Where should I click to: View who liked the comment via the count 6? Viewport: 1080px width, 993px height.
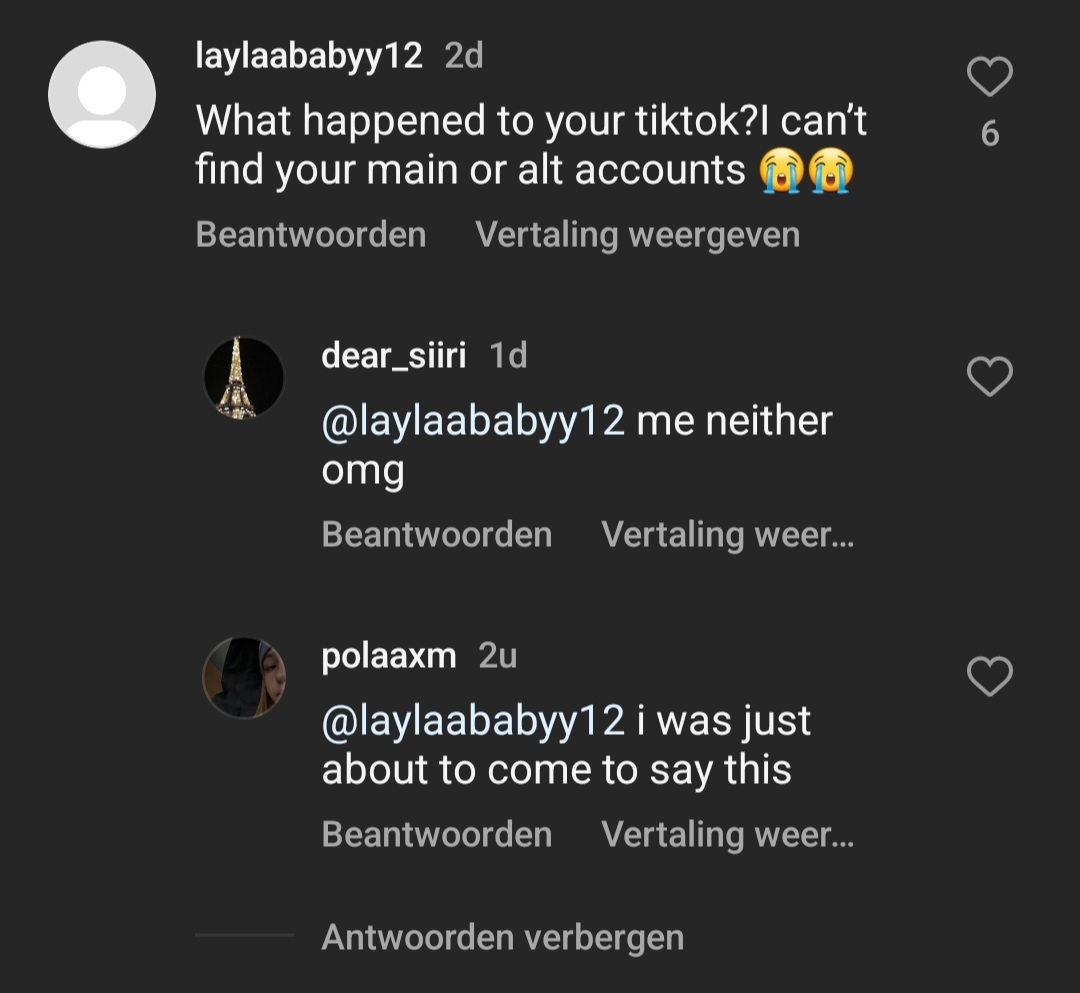989,133
